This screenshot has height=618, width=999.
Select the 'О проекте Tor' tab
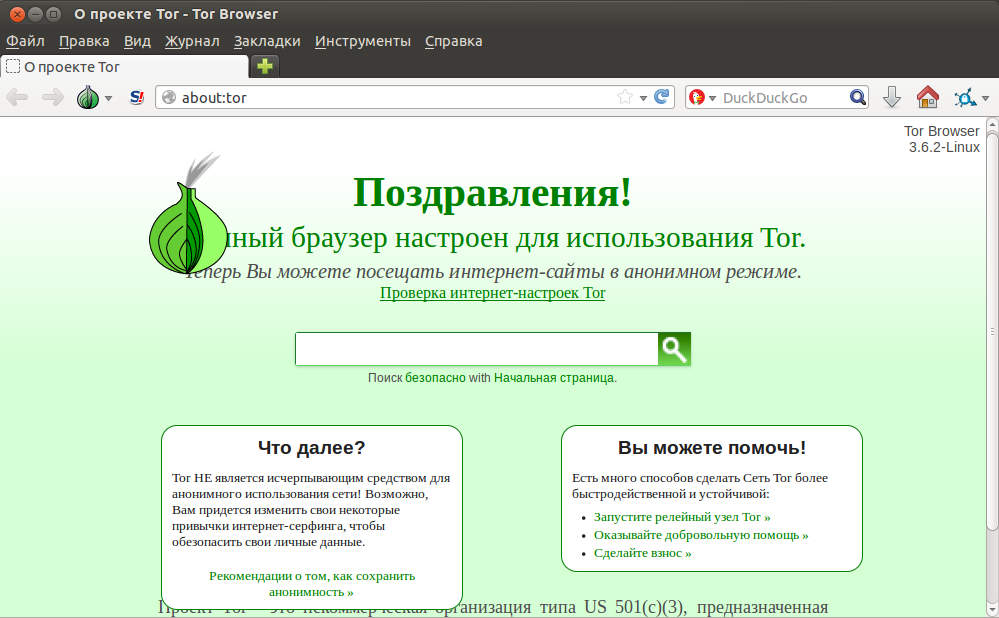(x=124, y=66)
